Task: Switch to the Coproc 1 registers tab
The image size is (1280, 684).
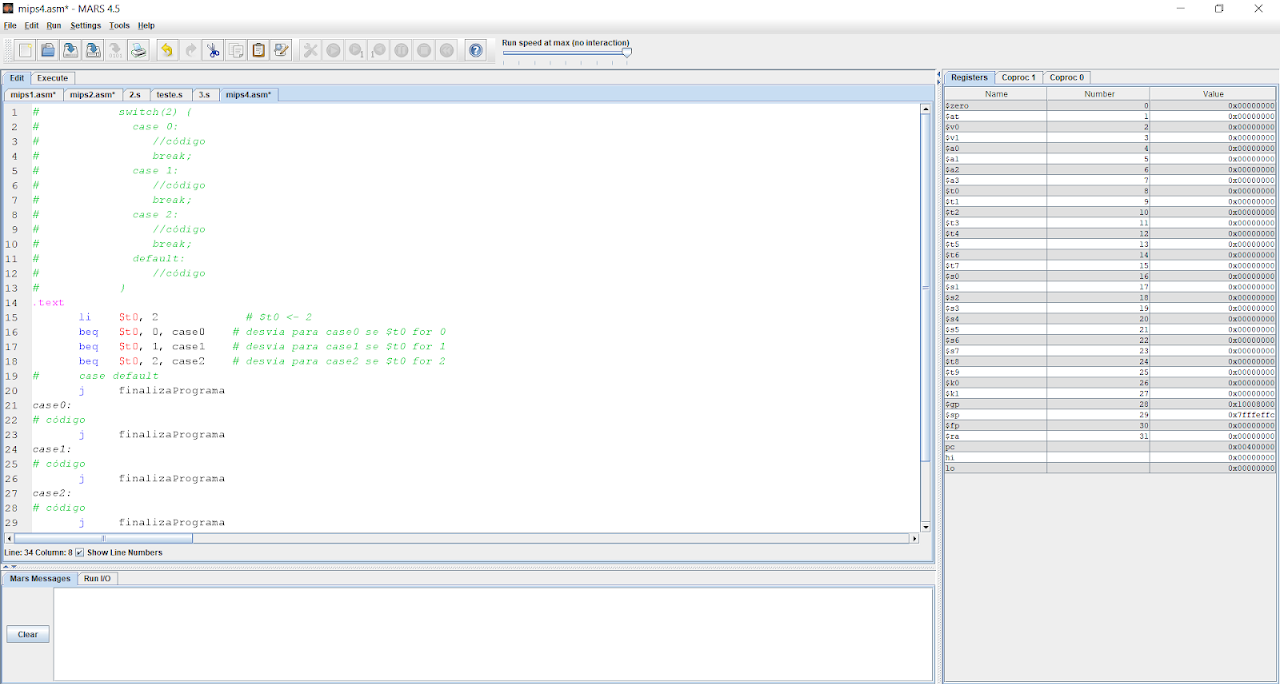Action: [1019, 78]
